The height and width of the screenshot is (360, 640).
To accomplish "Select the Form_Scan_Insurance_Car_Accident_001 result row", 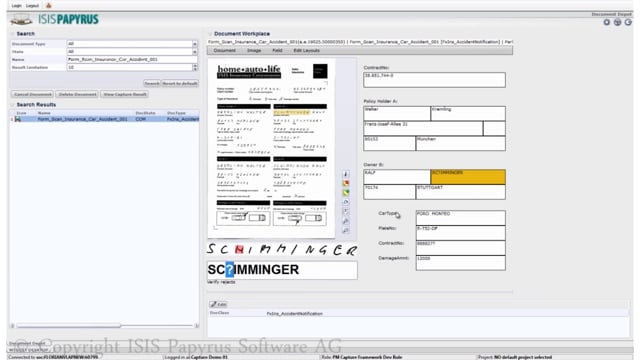I will (105, 119).
